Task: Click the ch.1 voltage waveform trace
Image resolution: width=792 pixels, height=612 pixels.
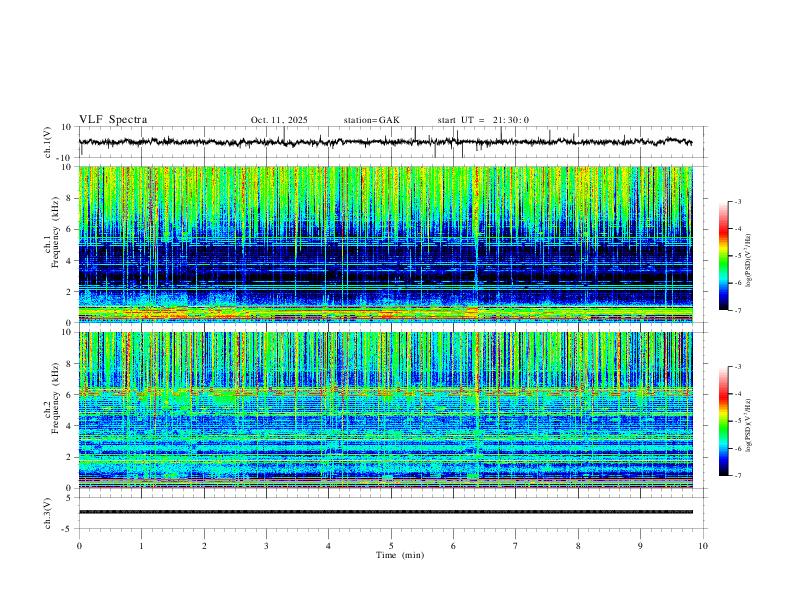Action: pos(385,142)
